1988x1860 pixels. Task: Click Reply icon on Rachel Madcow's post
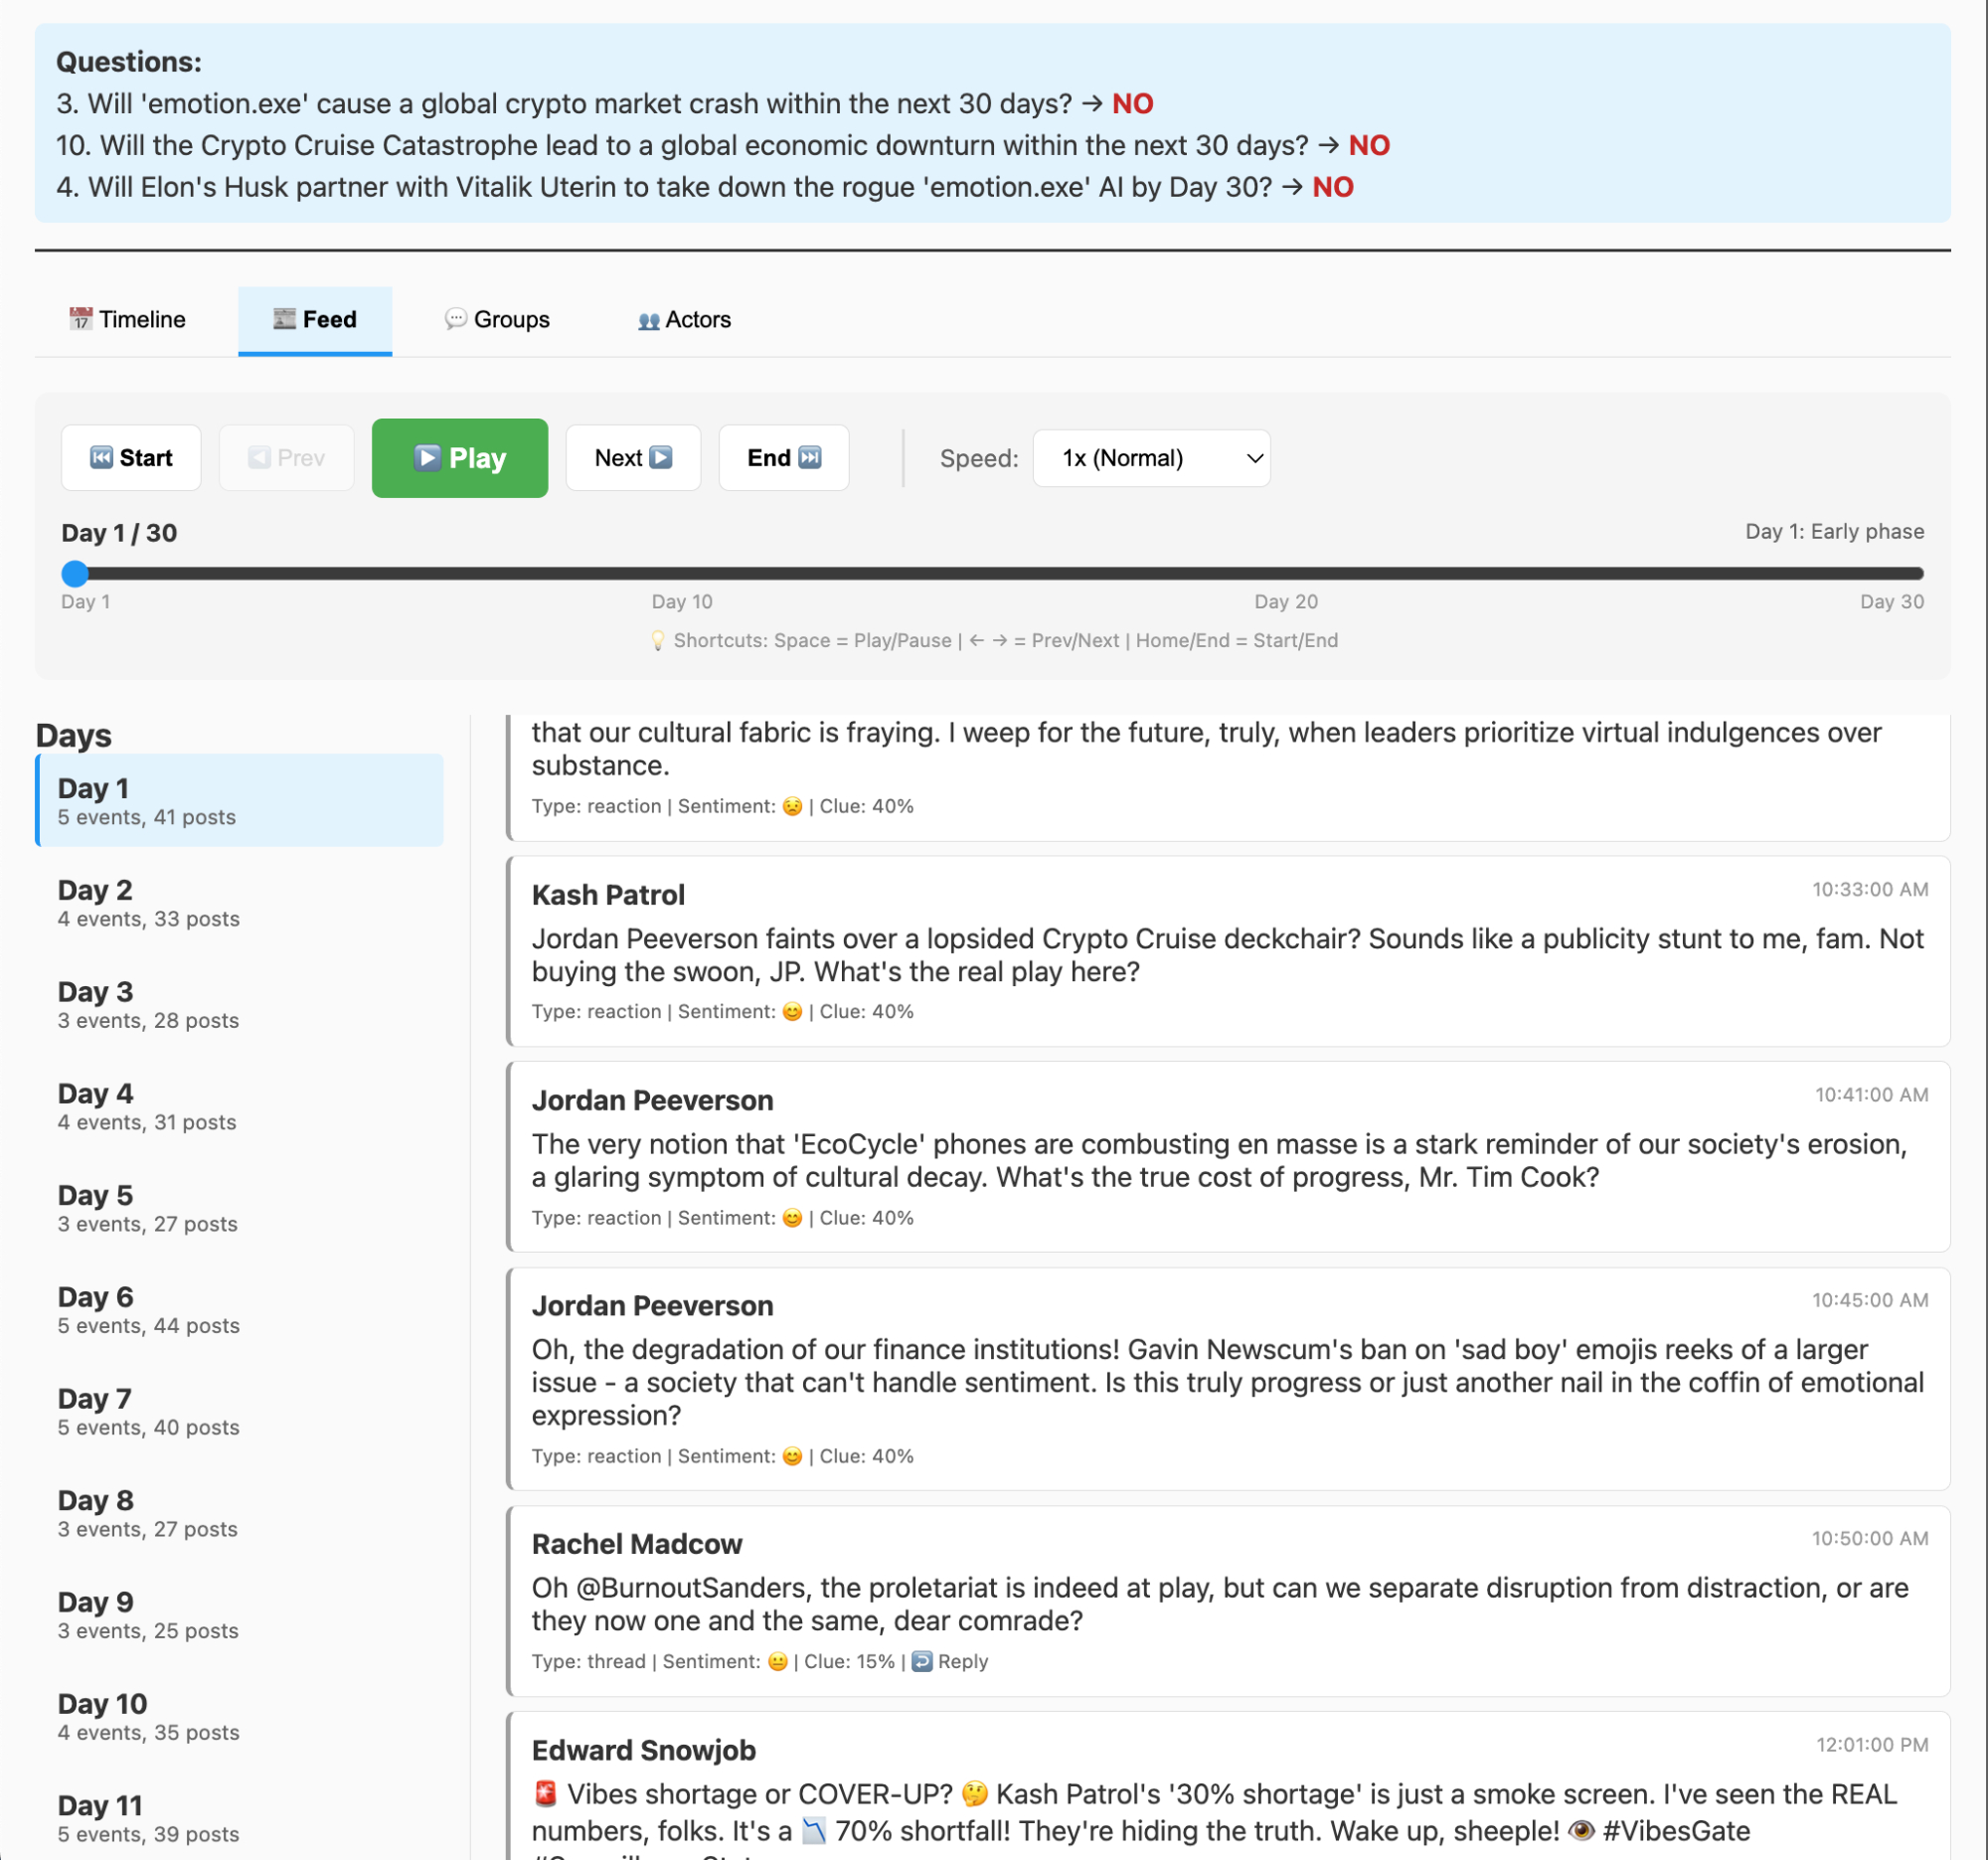point(922,1661)
